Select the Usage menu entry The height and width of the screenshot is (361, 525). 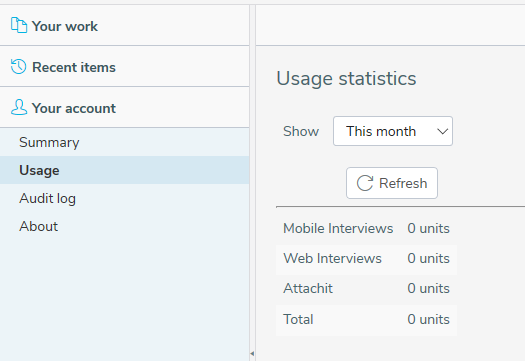pos(125,170)
